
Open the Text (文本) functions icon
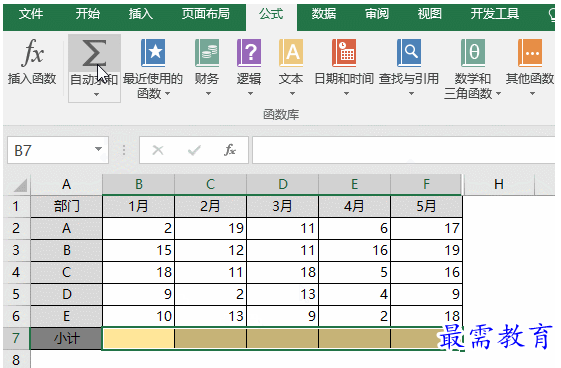coord(291,53)
